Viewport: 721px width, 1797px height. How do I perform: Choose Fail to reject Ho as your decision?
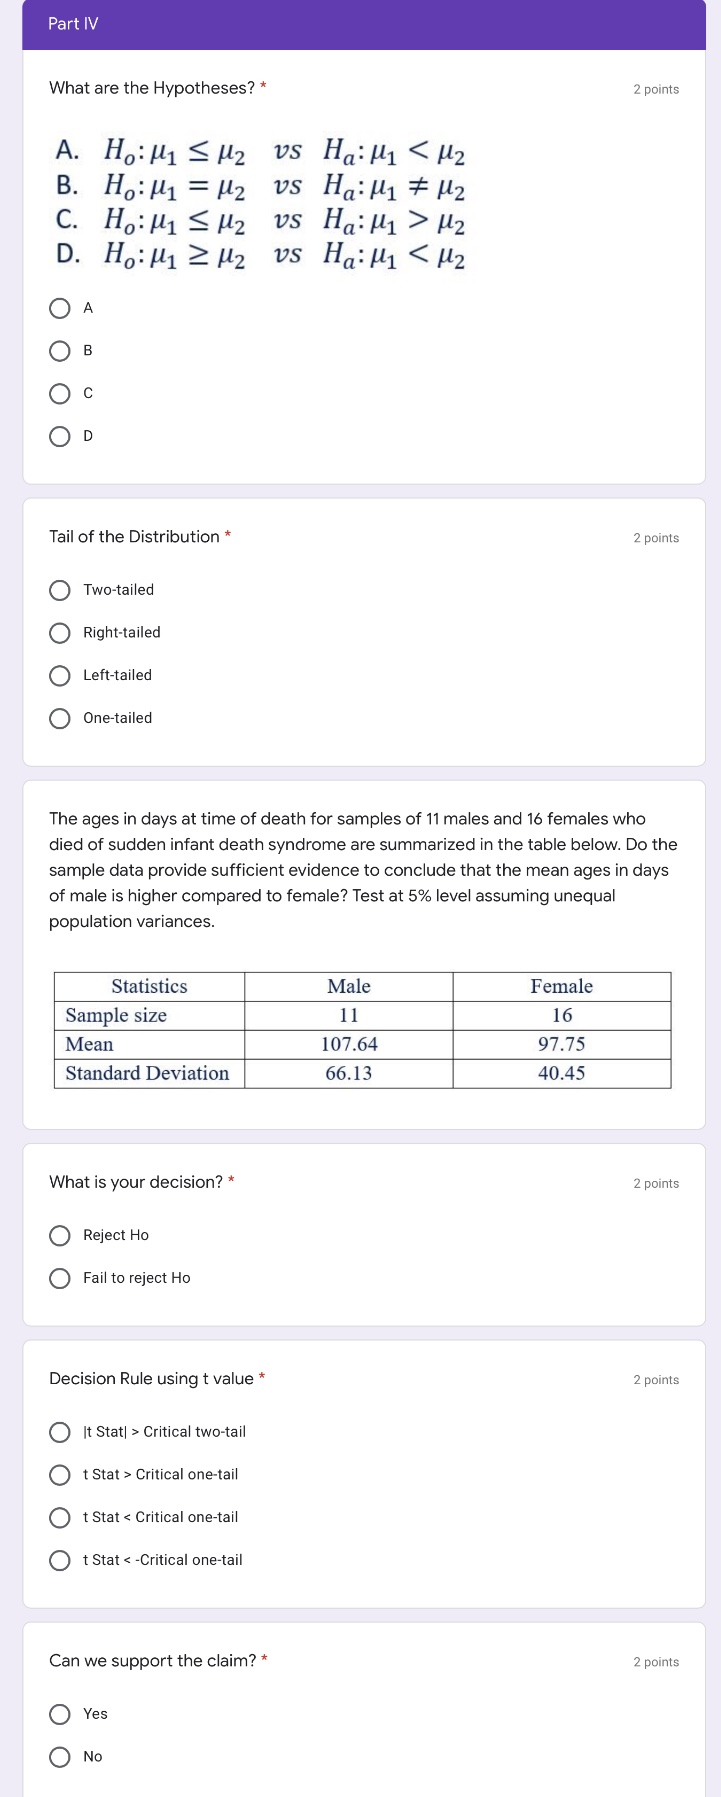point(60,1278)
